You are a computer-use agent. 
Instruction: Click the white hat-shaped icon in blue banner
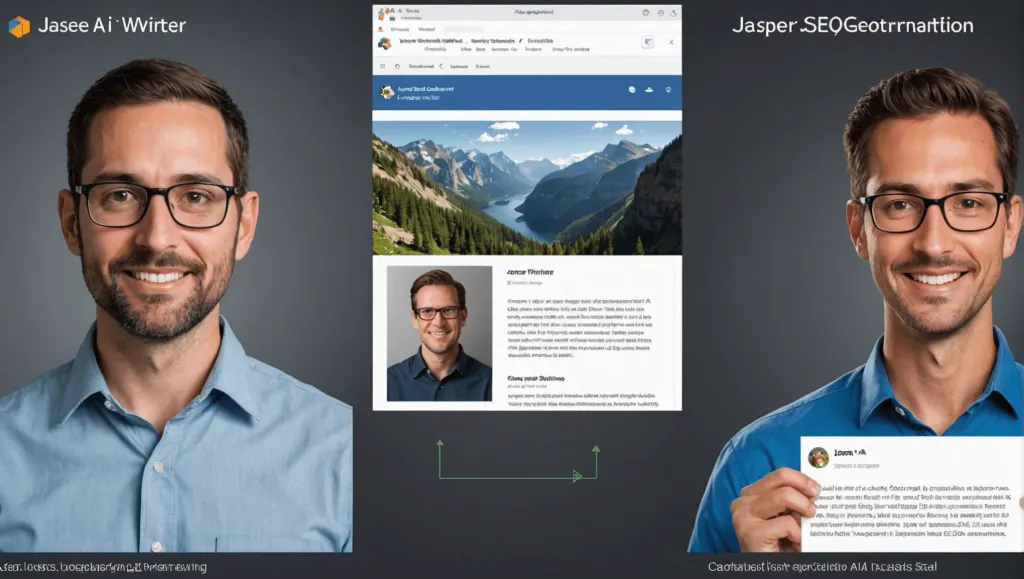click(x=649, y=89)
